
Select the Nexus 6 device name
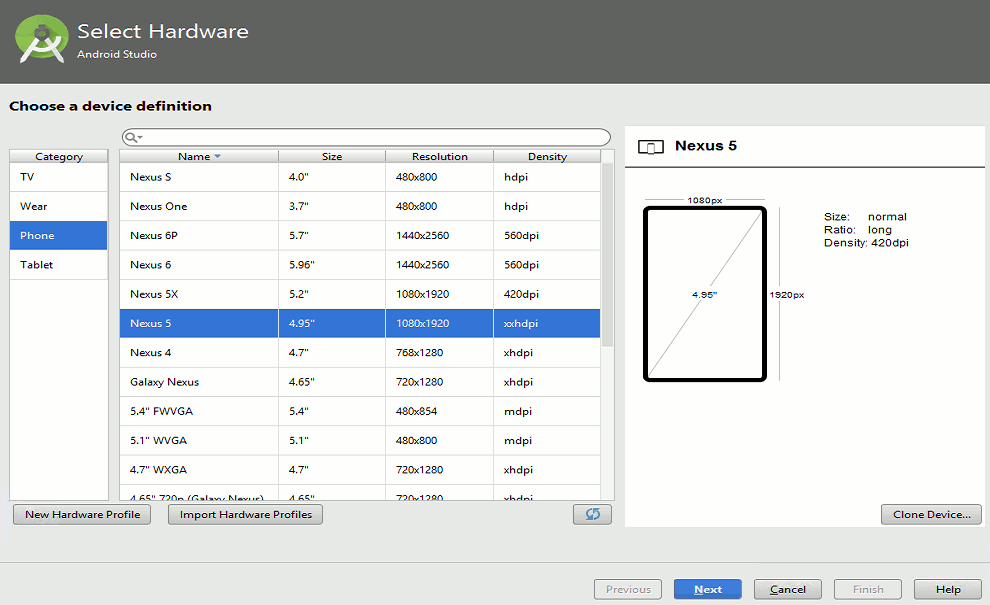pyautogui.click(x=150, y=265)
